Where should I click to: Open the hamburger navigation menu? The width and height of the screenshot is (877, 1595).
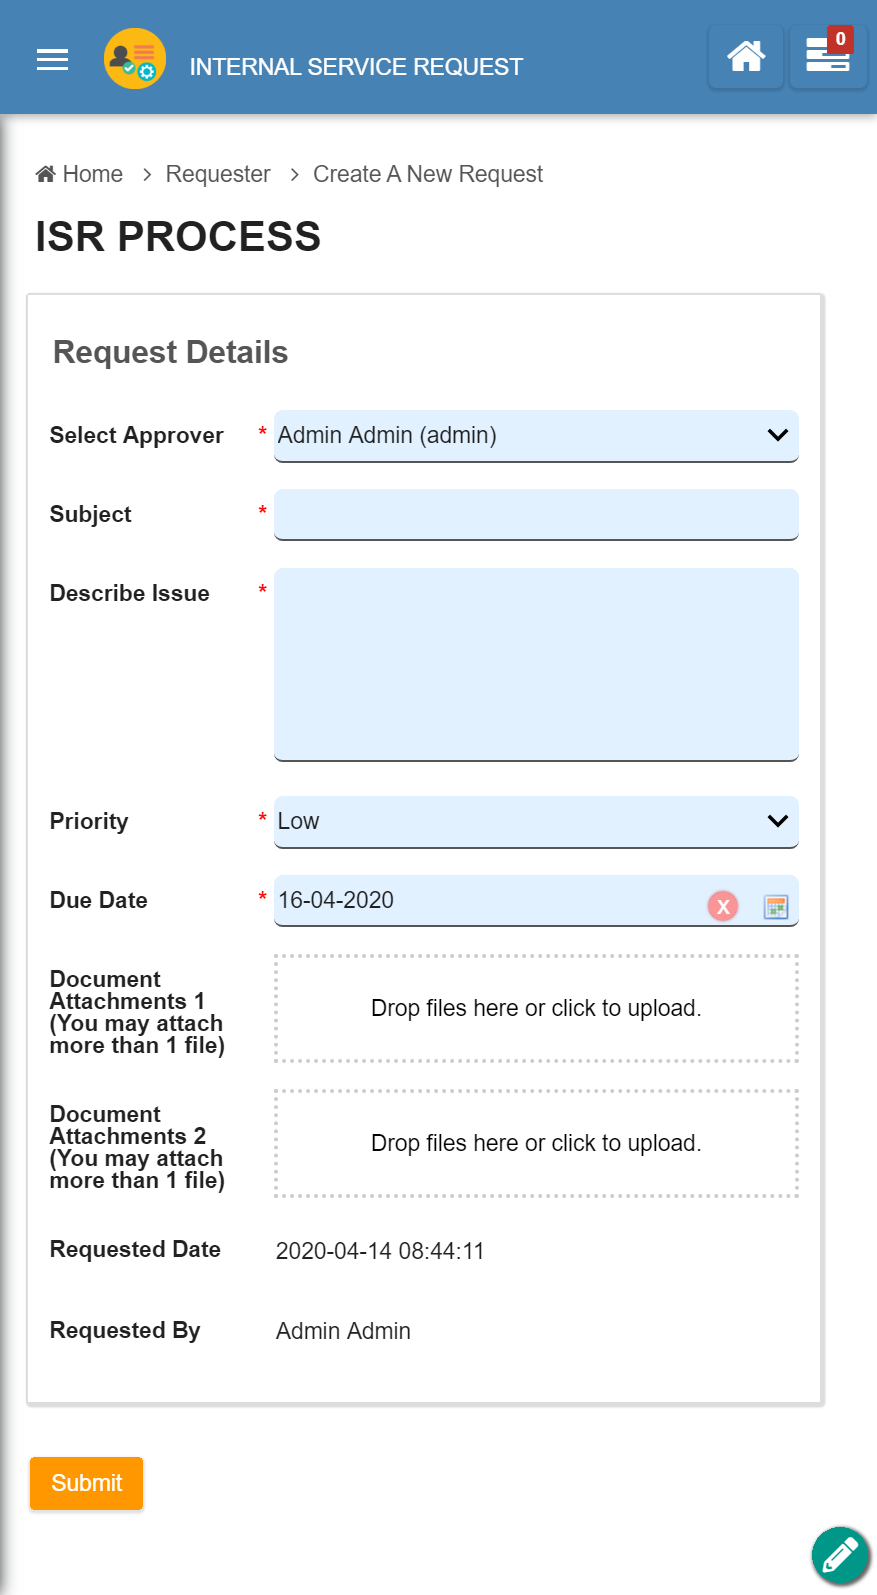coord(52,60)
